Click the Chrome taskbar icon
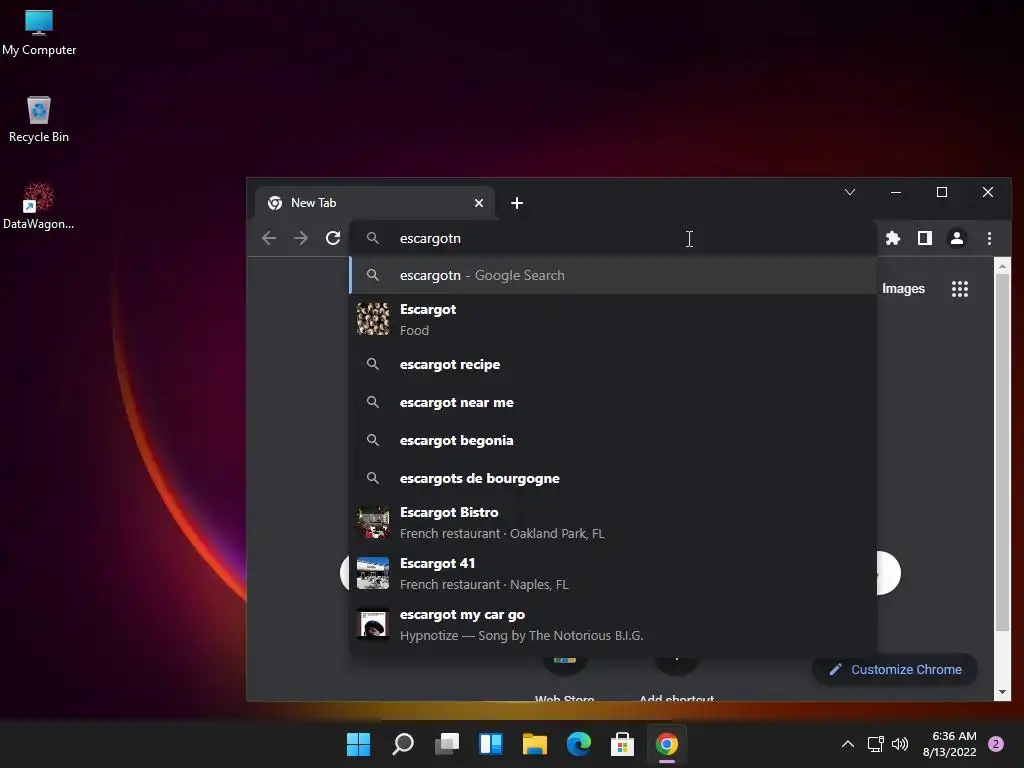This screenshot has height=768, width=1024. (x=667, y=744)
